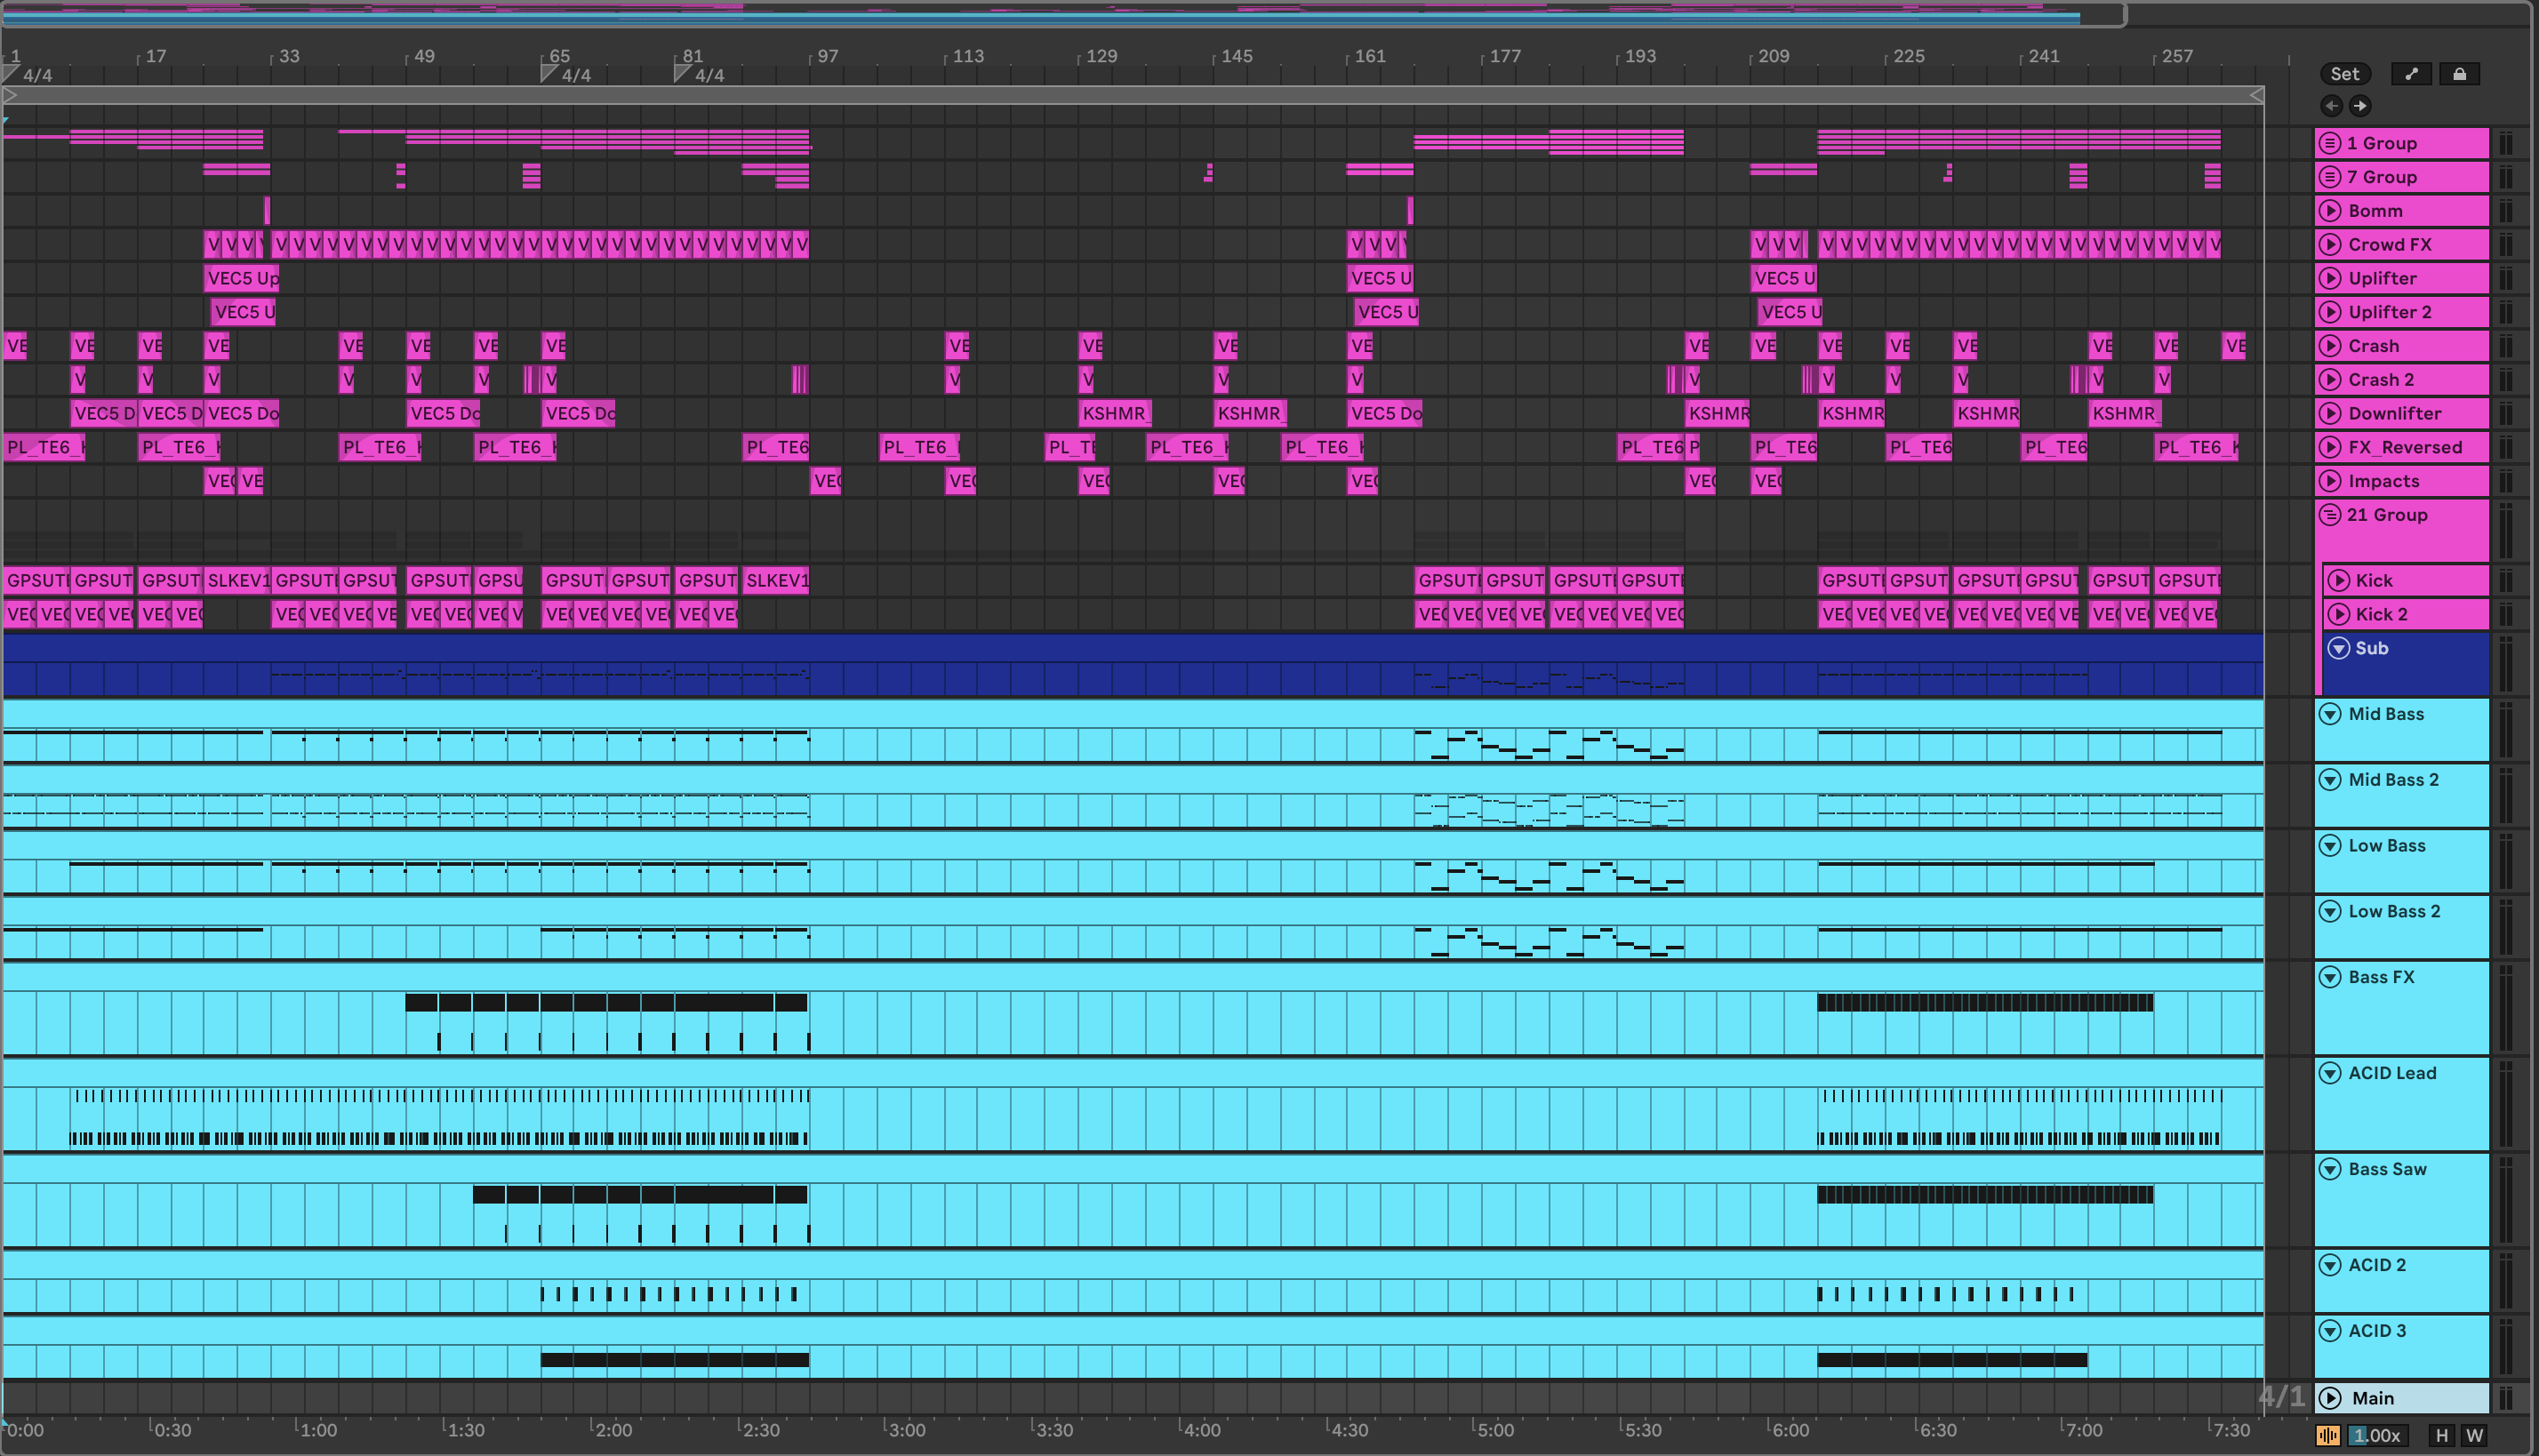Click bar 97 on the beat ruler
The image size is (2539, 1456).
pos(827,57)
